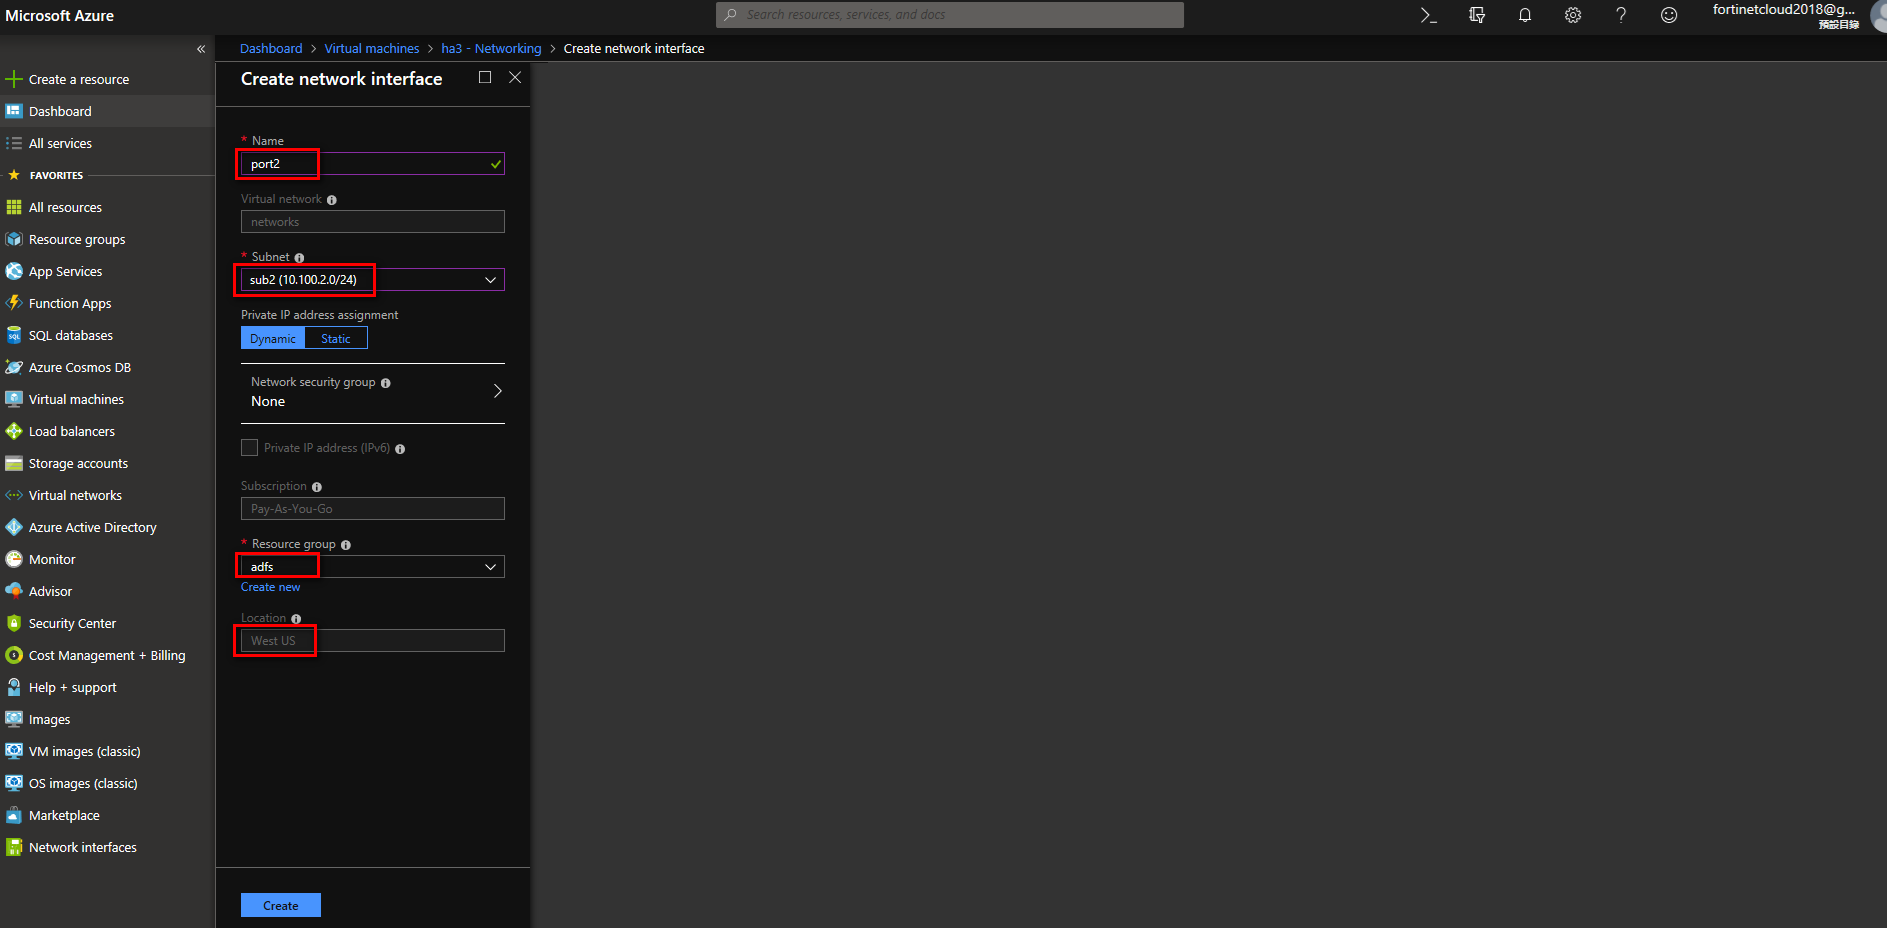The height and width of the screenshot is (928, 1887).
Task: Click the Name input field showing port2
Action: tap(277, 163)
